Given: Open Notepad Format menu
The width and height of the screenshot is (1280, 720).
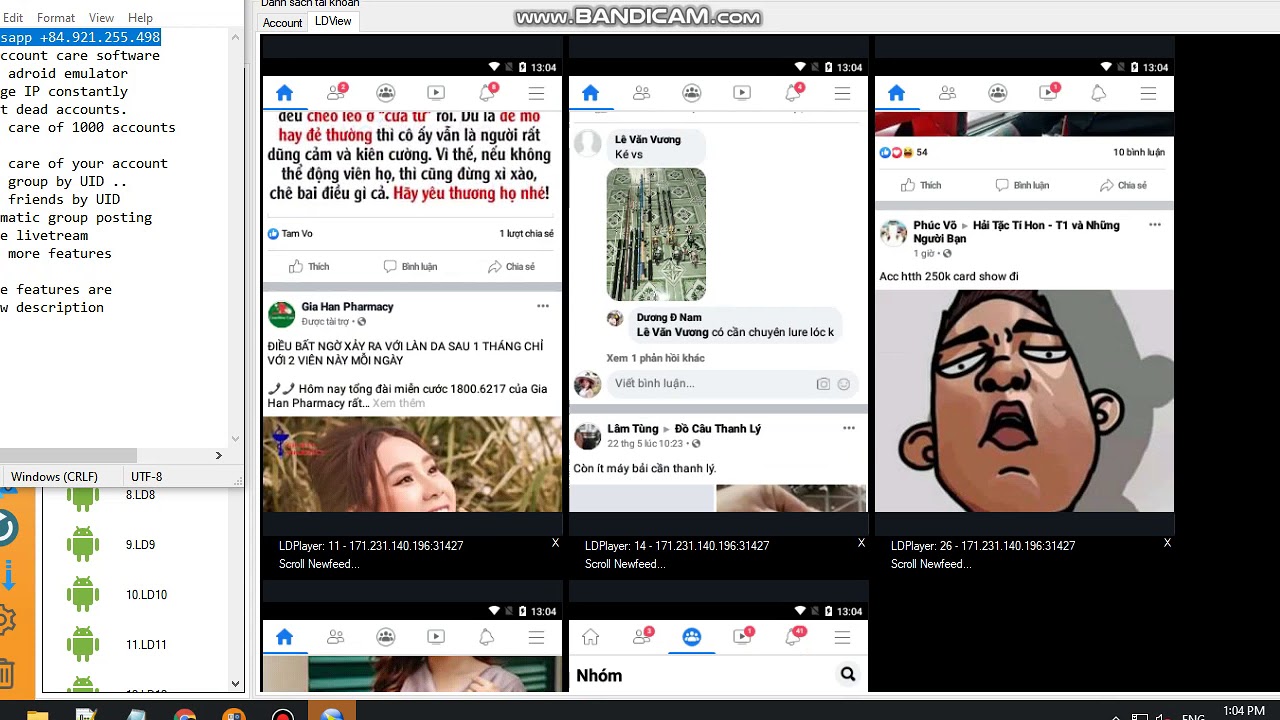Looking at the screenshot, I should [56, 18].
